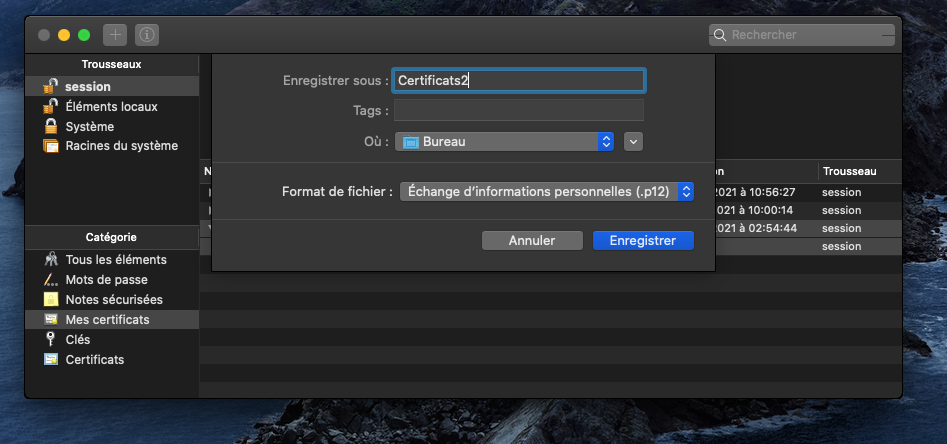Click the key icon beside Clés
The width and height of the screenshot is (947, 444).
coord(51,339)
